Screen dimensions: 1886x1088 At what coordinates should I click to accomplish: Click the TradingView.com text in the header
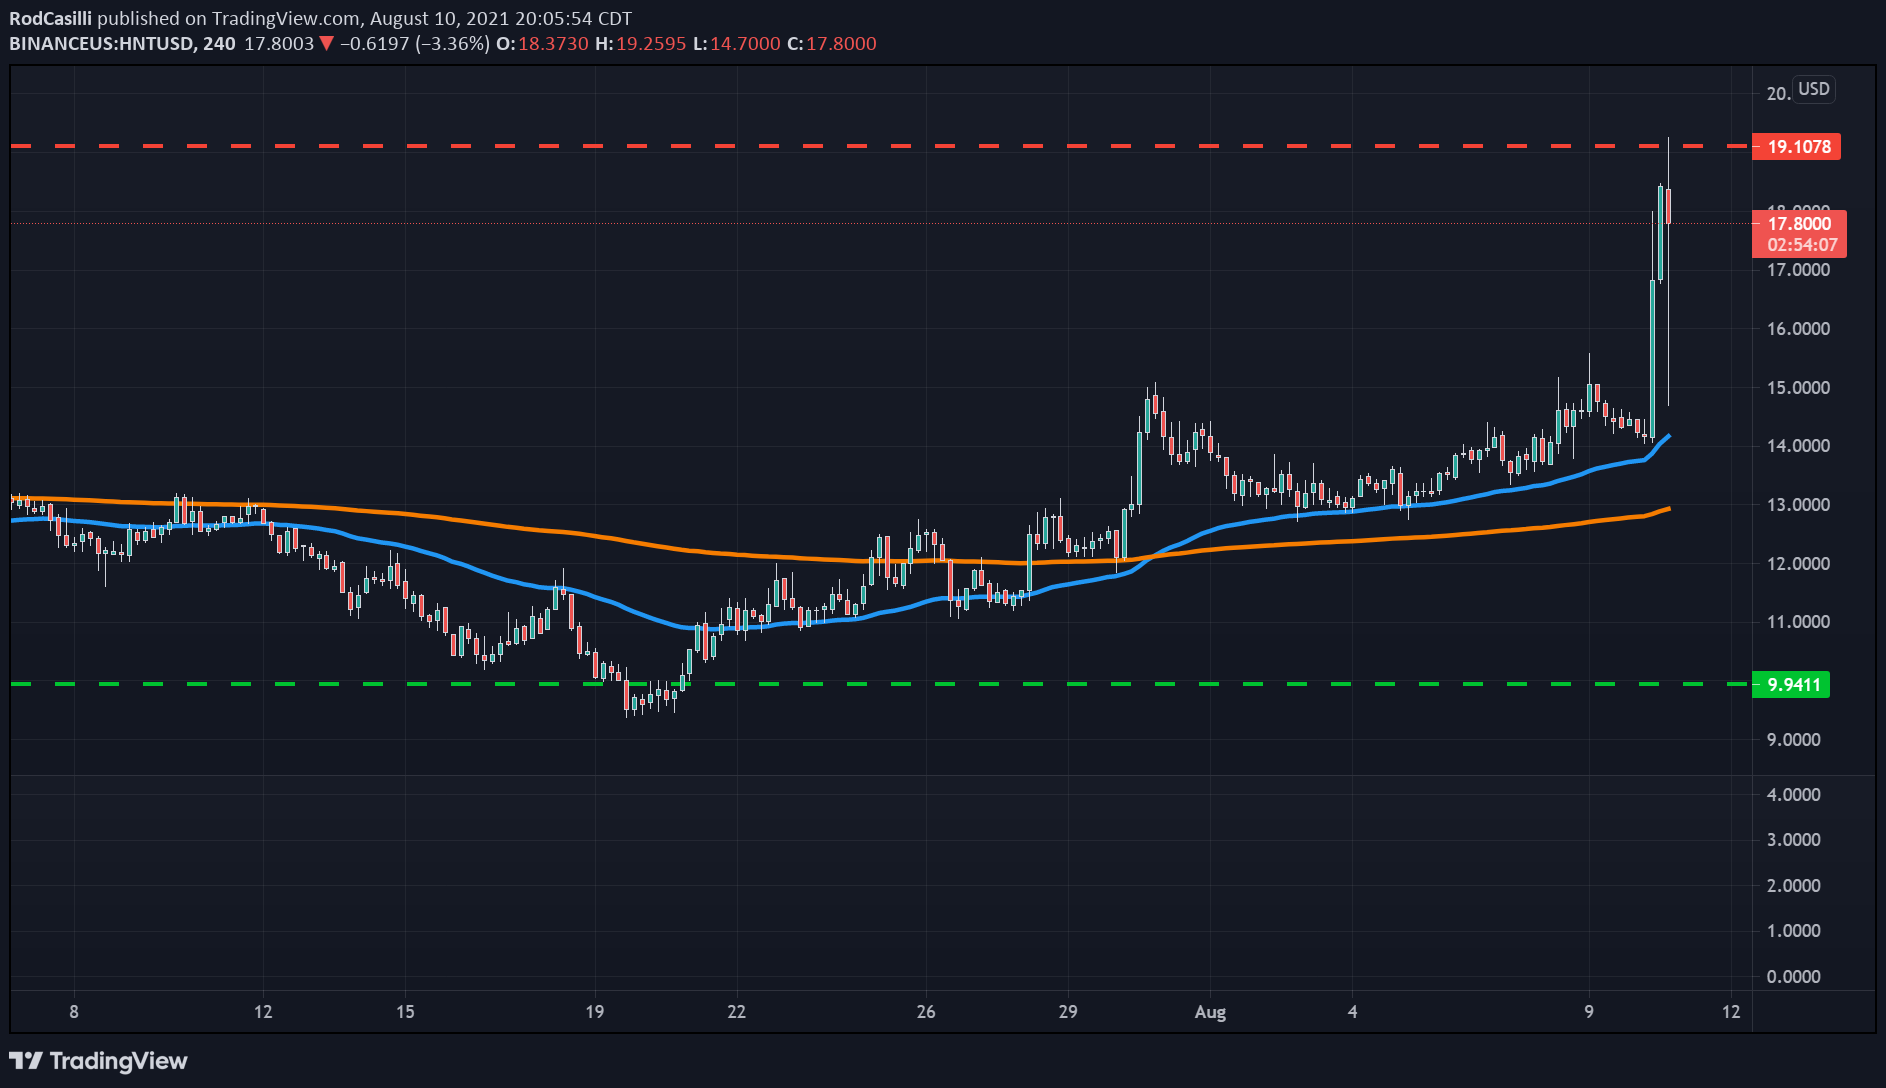(286, 19)
